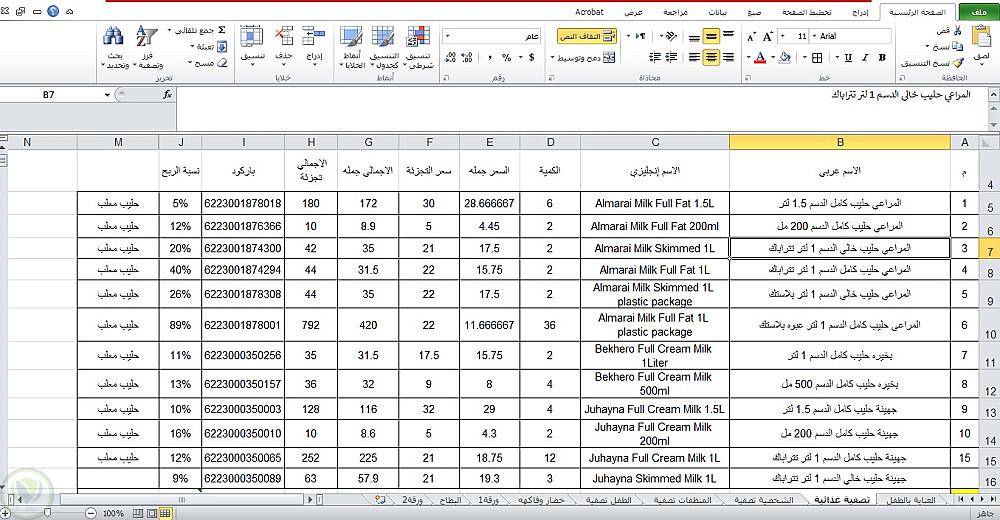Click the AutoSum sigma icon
Image resolution: width=1000 pixels, height=520 pixels.
[x=221, y=30]
